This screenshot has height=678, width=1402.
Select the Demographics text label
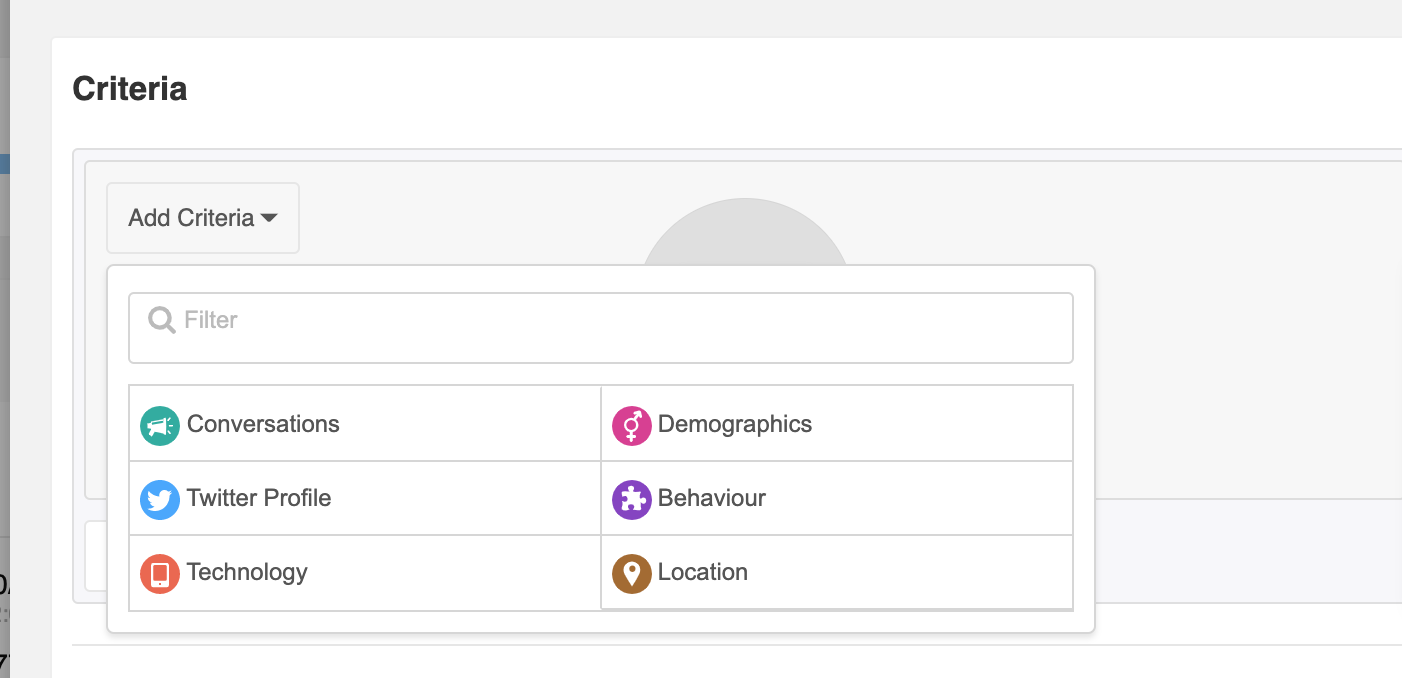tap(735, 424)
